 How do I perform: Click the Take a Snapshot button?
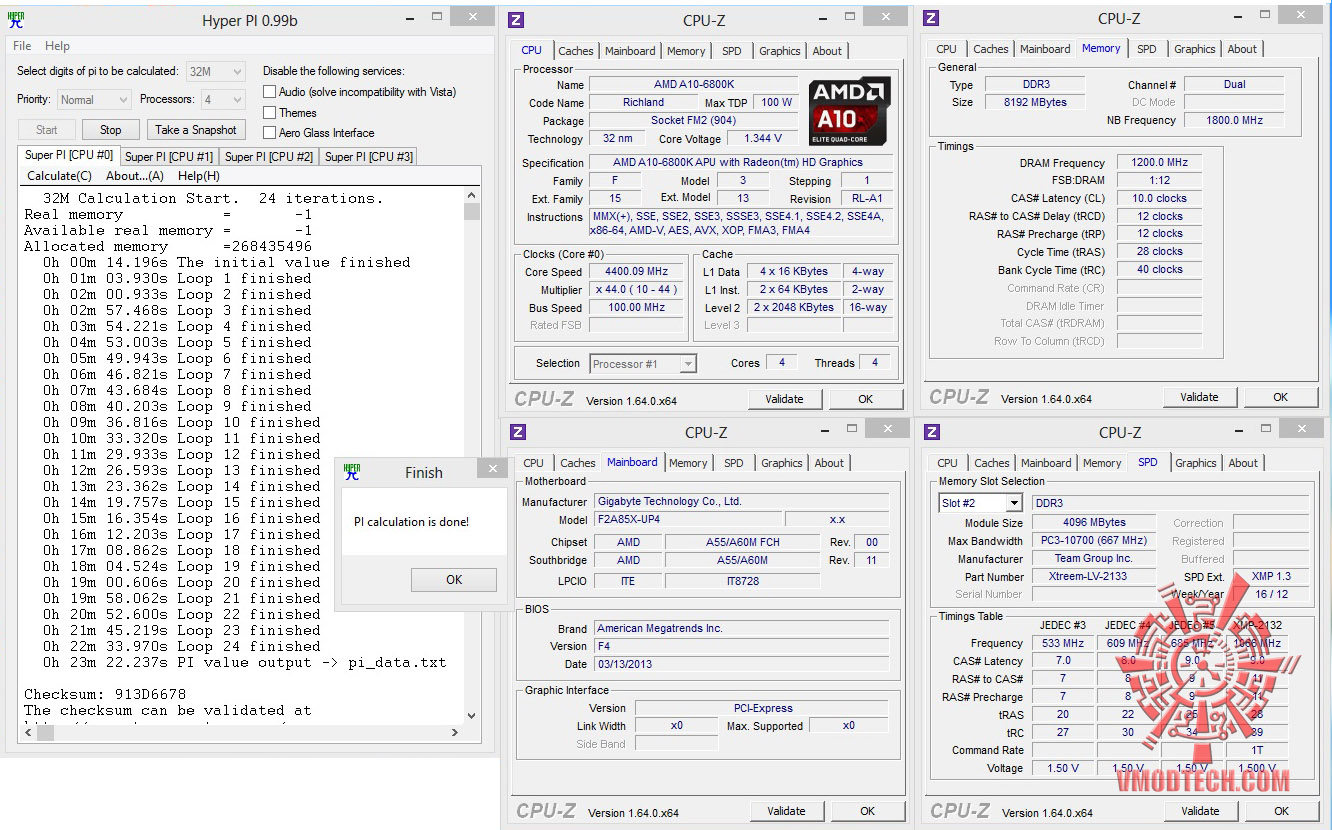point(196,130)
